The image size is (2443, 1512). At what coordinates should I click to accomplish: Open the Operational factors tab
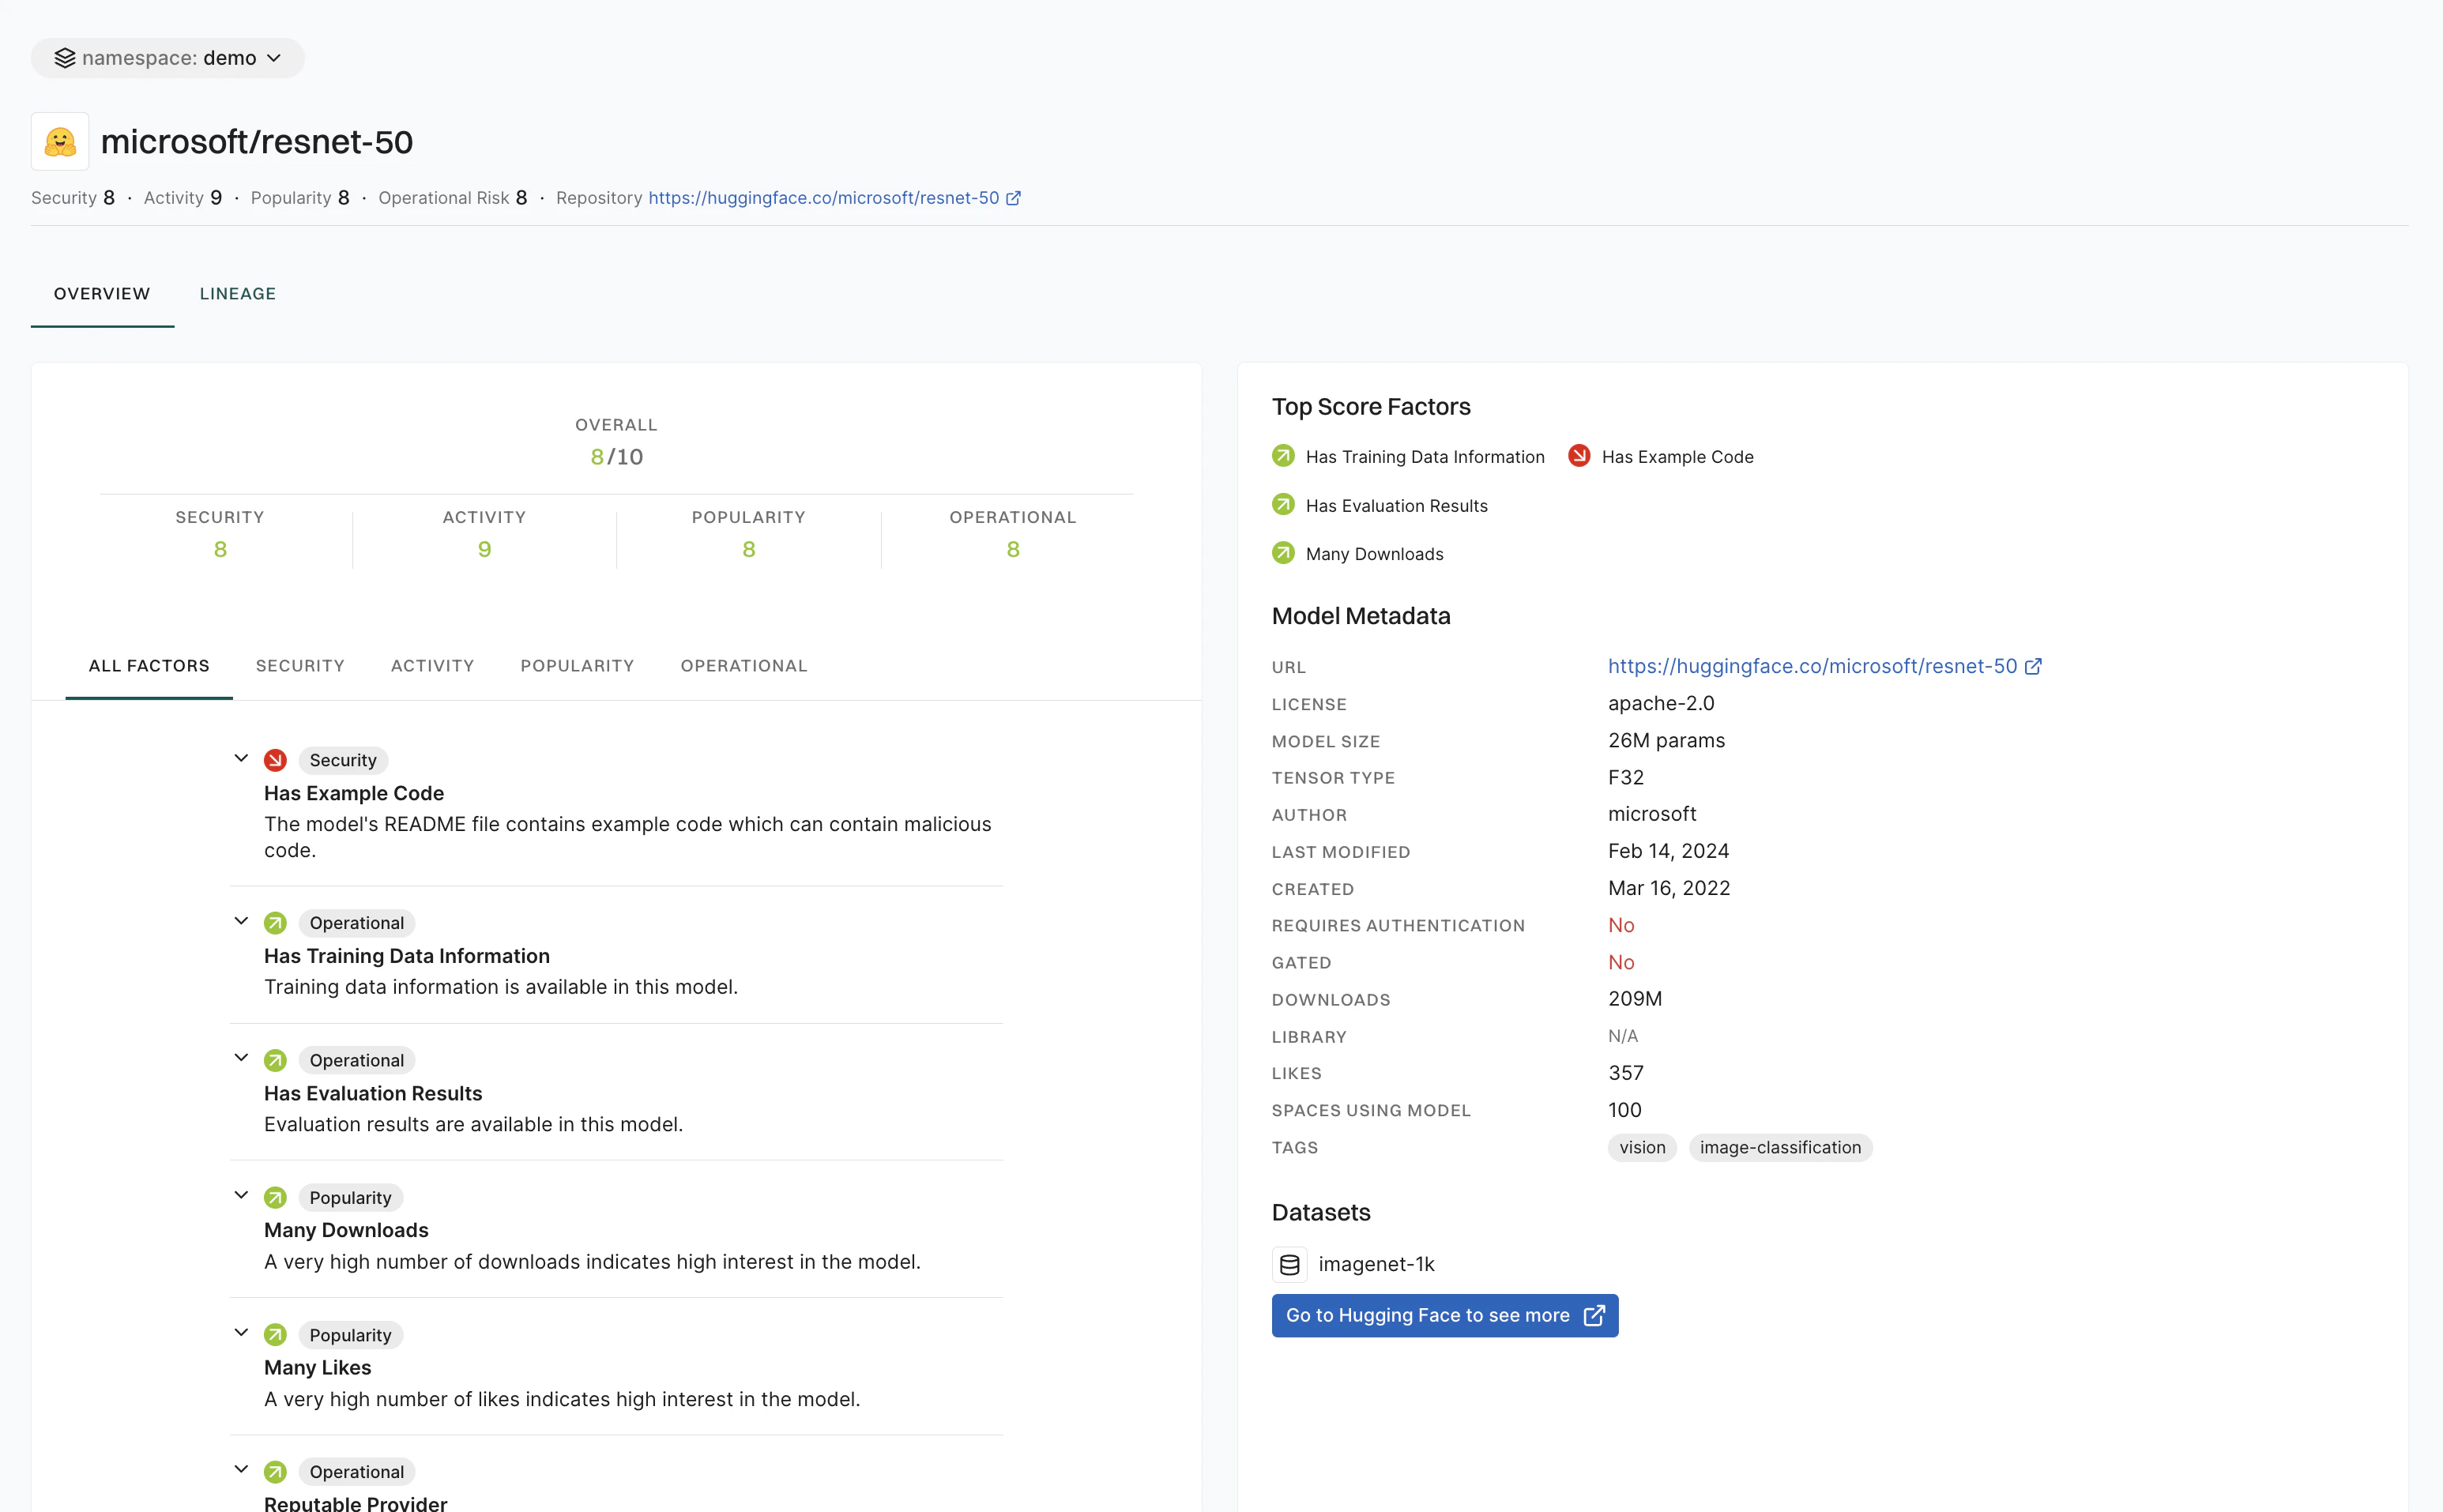click(x=743, y=666)
